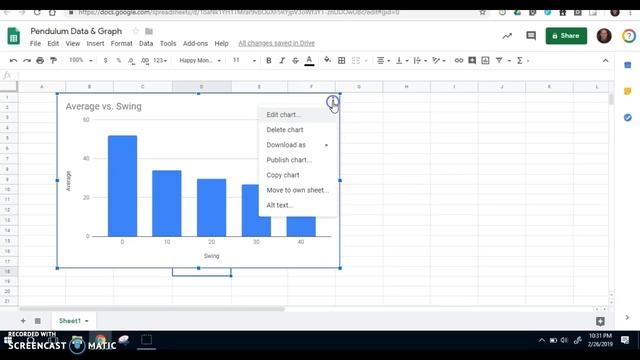Open the text wrapping dropdown
The height and width of the screenshot is (360, 640).
click(420, 60)
